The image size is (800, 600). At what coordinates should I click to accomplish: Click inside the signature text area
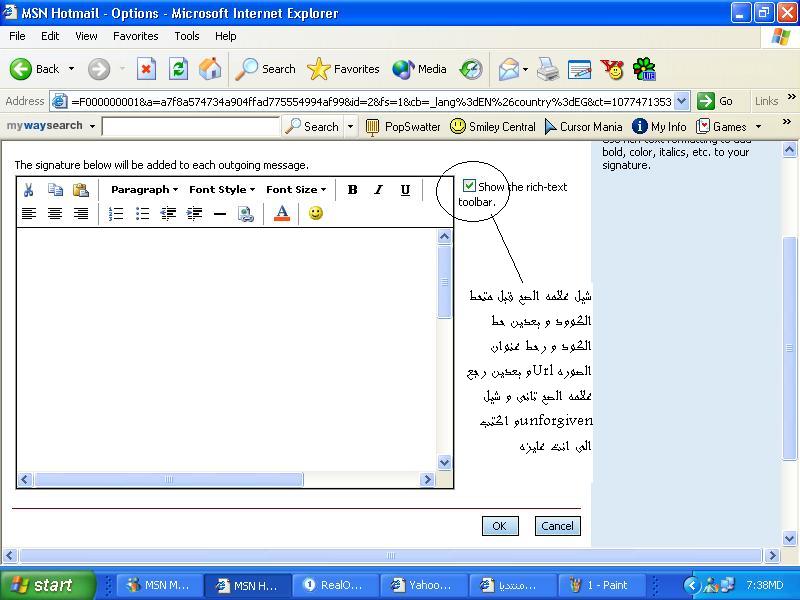point(227,349)
